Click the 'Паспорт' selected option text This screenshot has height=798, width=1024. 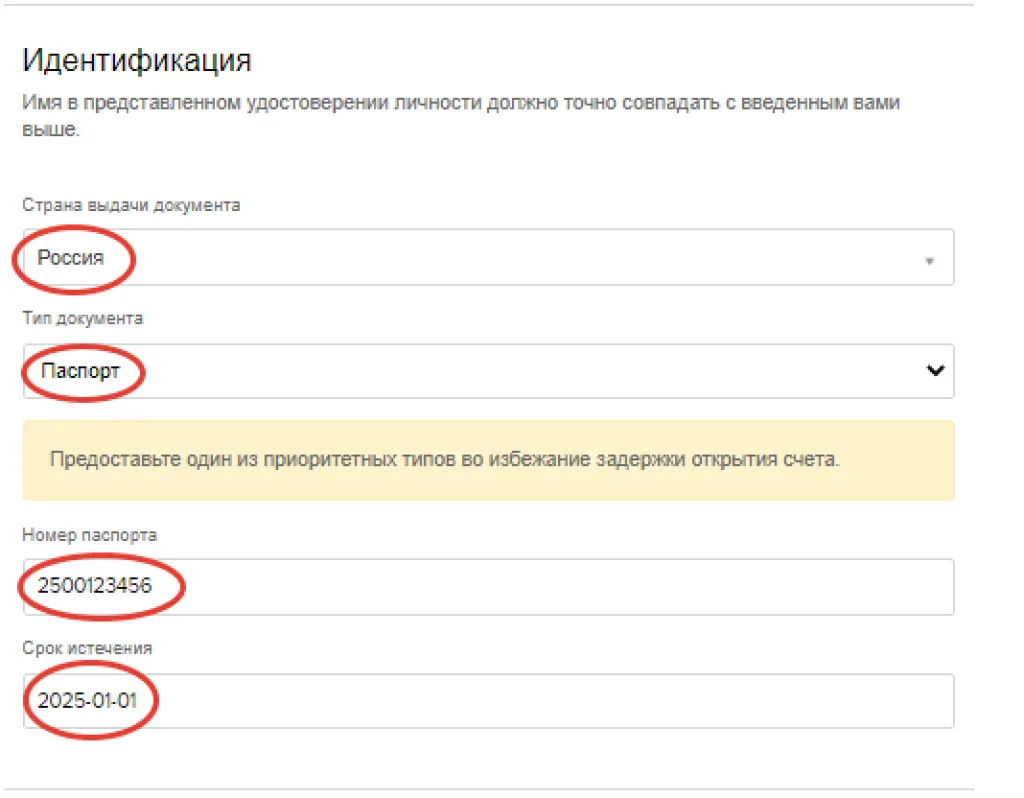(80, 371)
